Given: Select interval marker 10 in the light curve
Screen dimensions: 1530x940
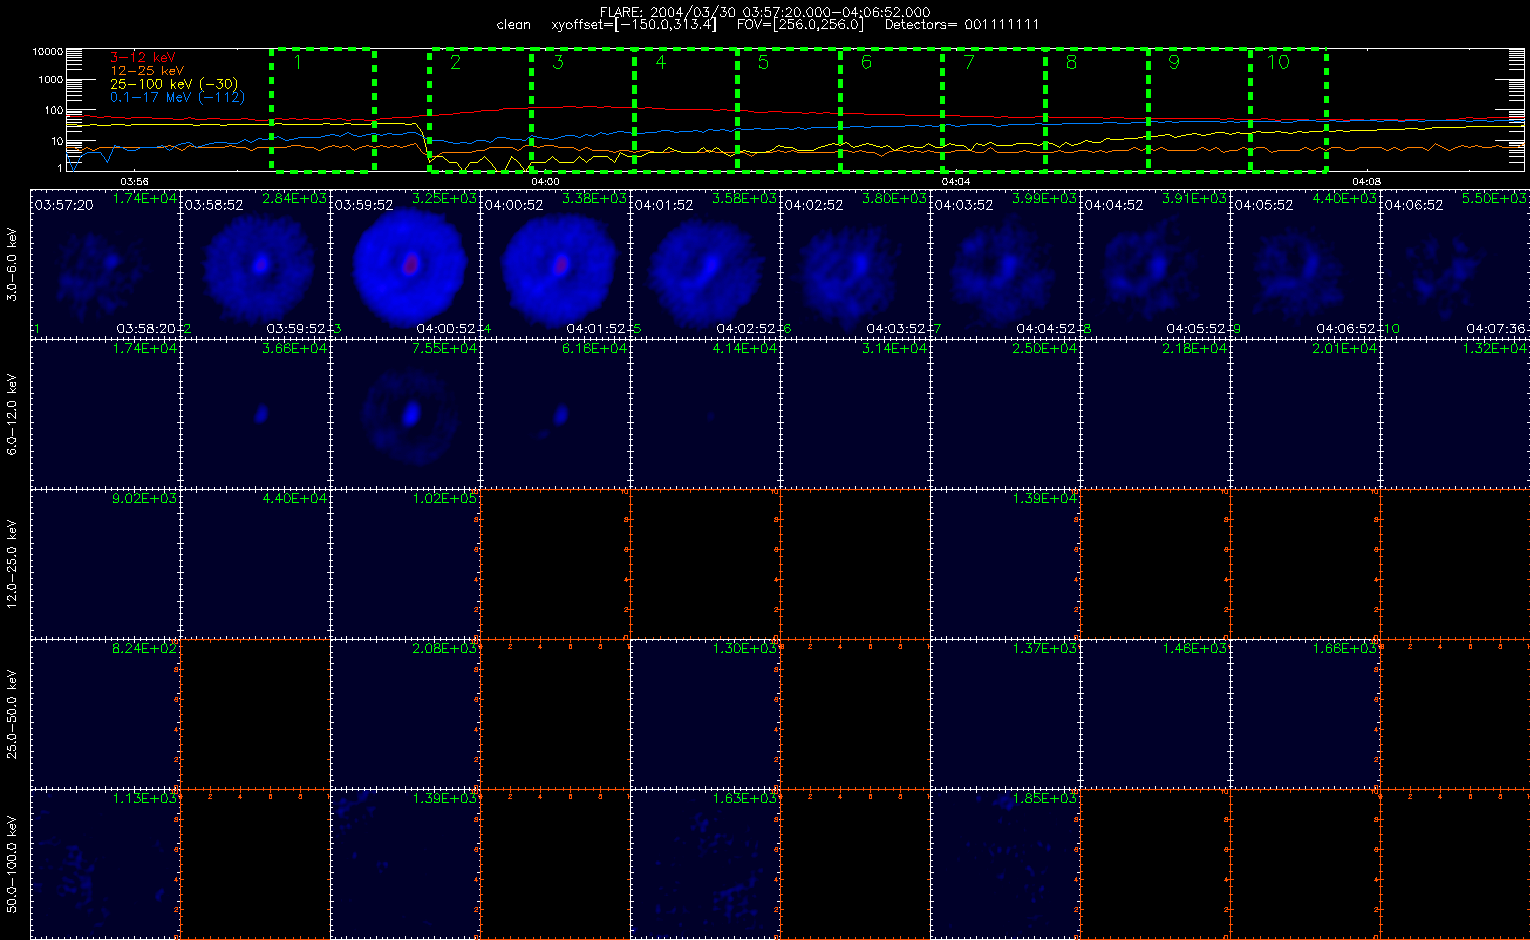Looking at the screenshot, I should 1278,62.
